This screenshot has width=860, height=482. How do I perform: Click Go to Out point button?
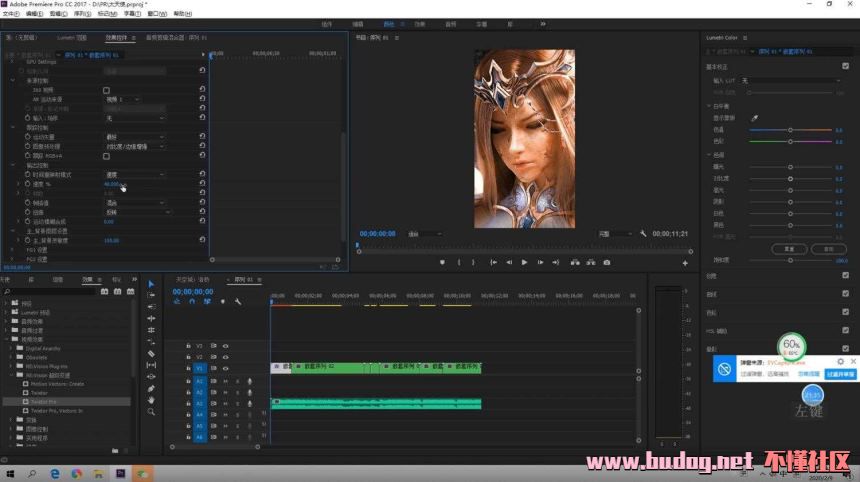[x=556, y=263]
